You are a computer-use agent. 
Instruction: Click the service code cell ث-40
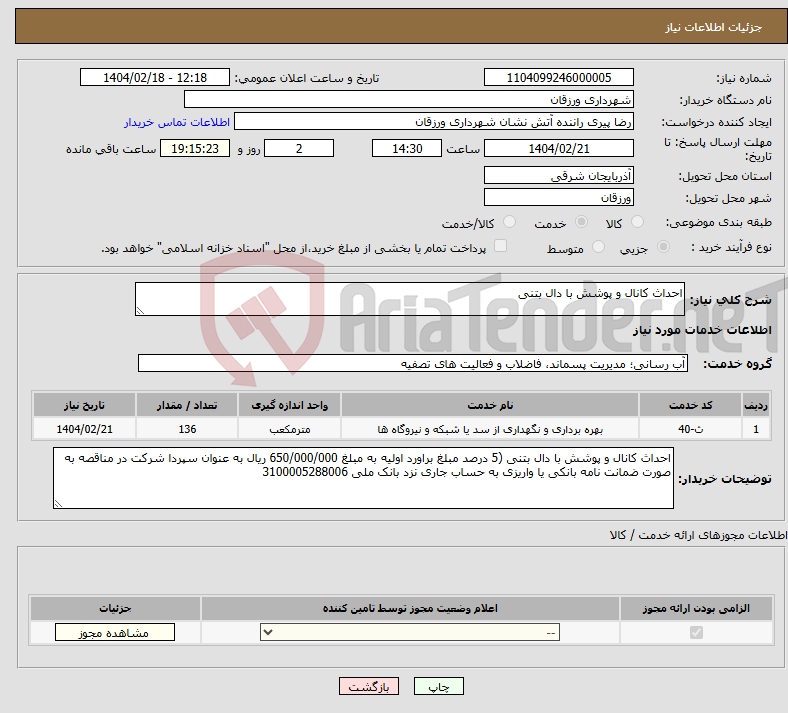pos(691,429)
